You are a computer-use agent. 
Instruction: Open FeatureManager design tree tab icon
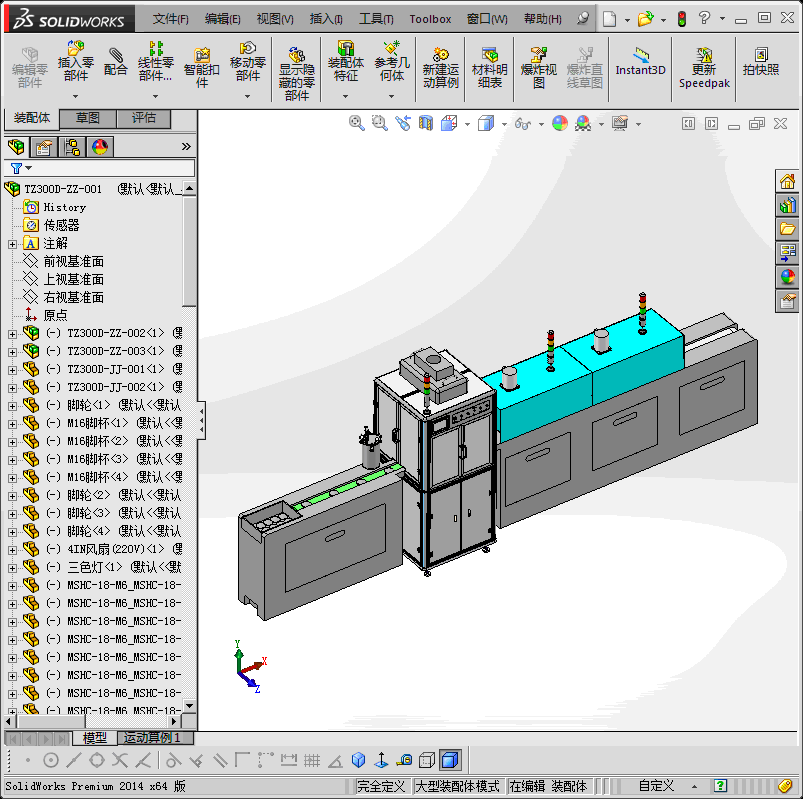coord(16,147)
